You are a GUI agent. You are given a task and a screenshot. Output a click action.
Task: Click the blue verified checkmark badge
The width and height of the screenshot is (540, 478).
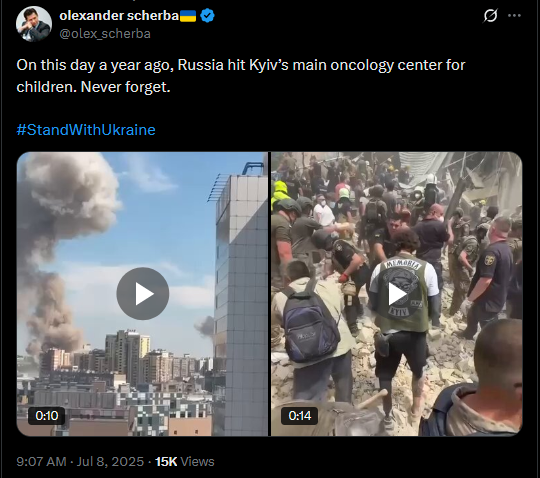(x=207, y=16)
